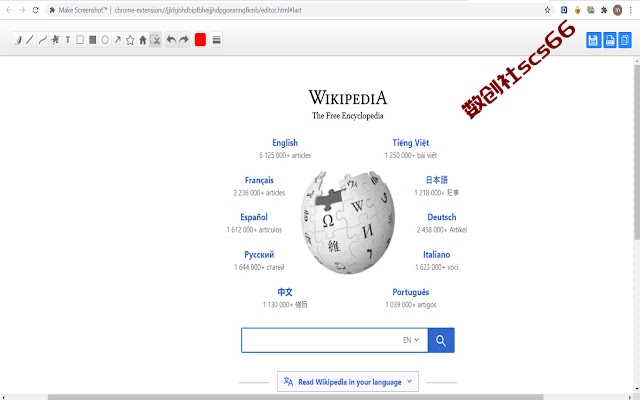The width and height of the screenshot is (640, 400).
Task: Select the filled rectangle tool
Action: (x=93, y=40)
